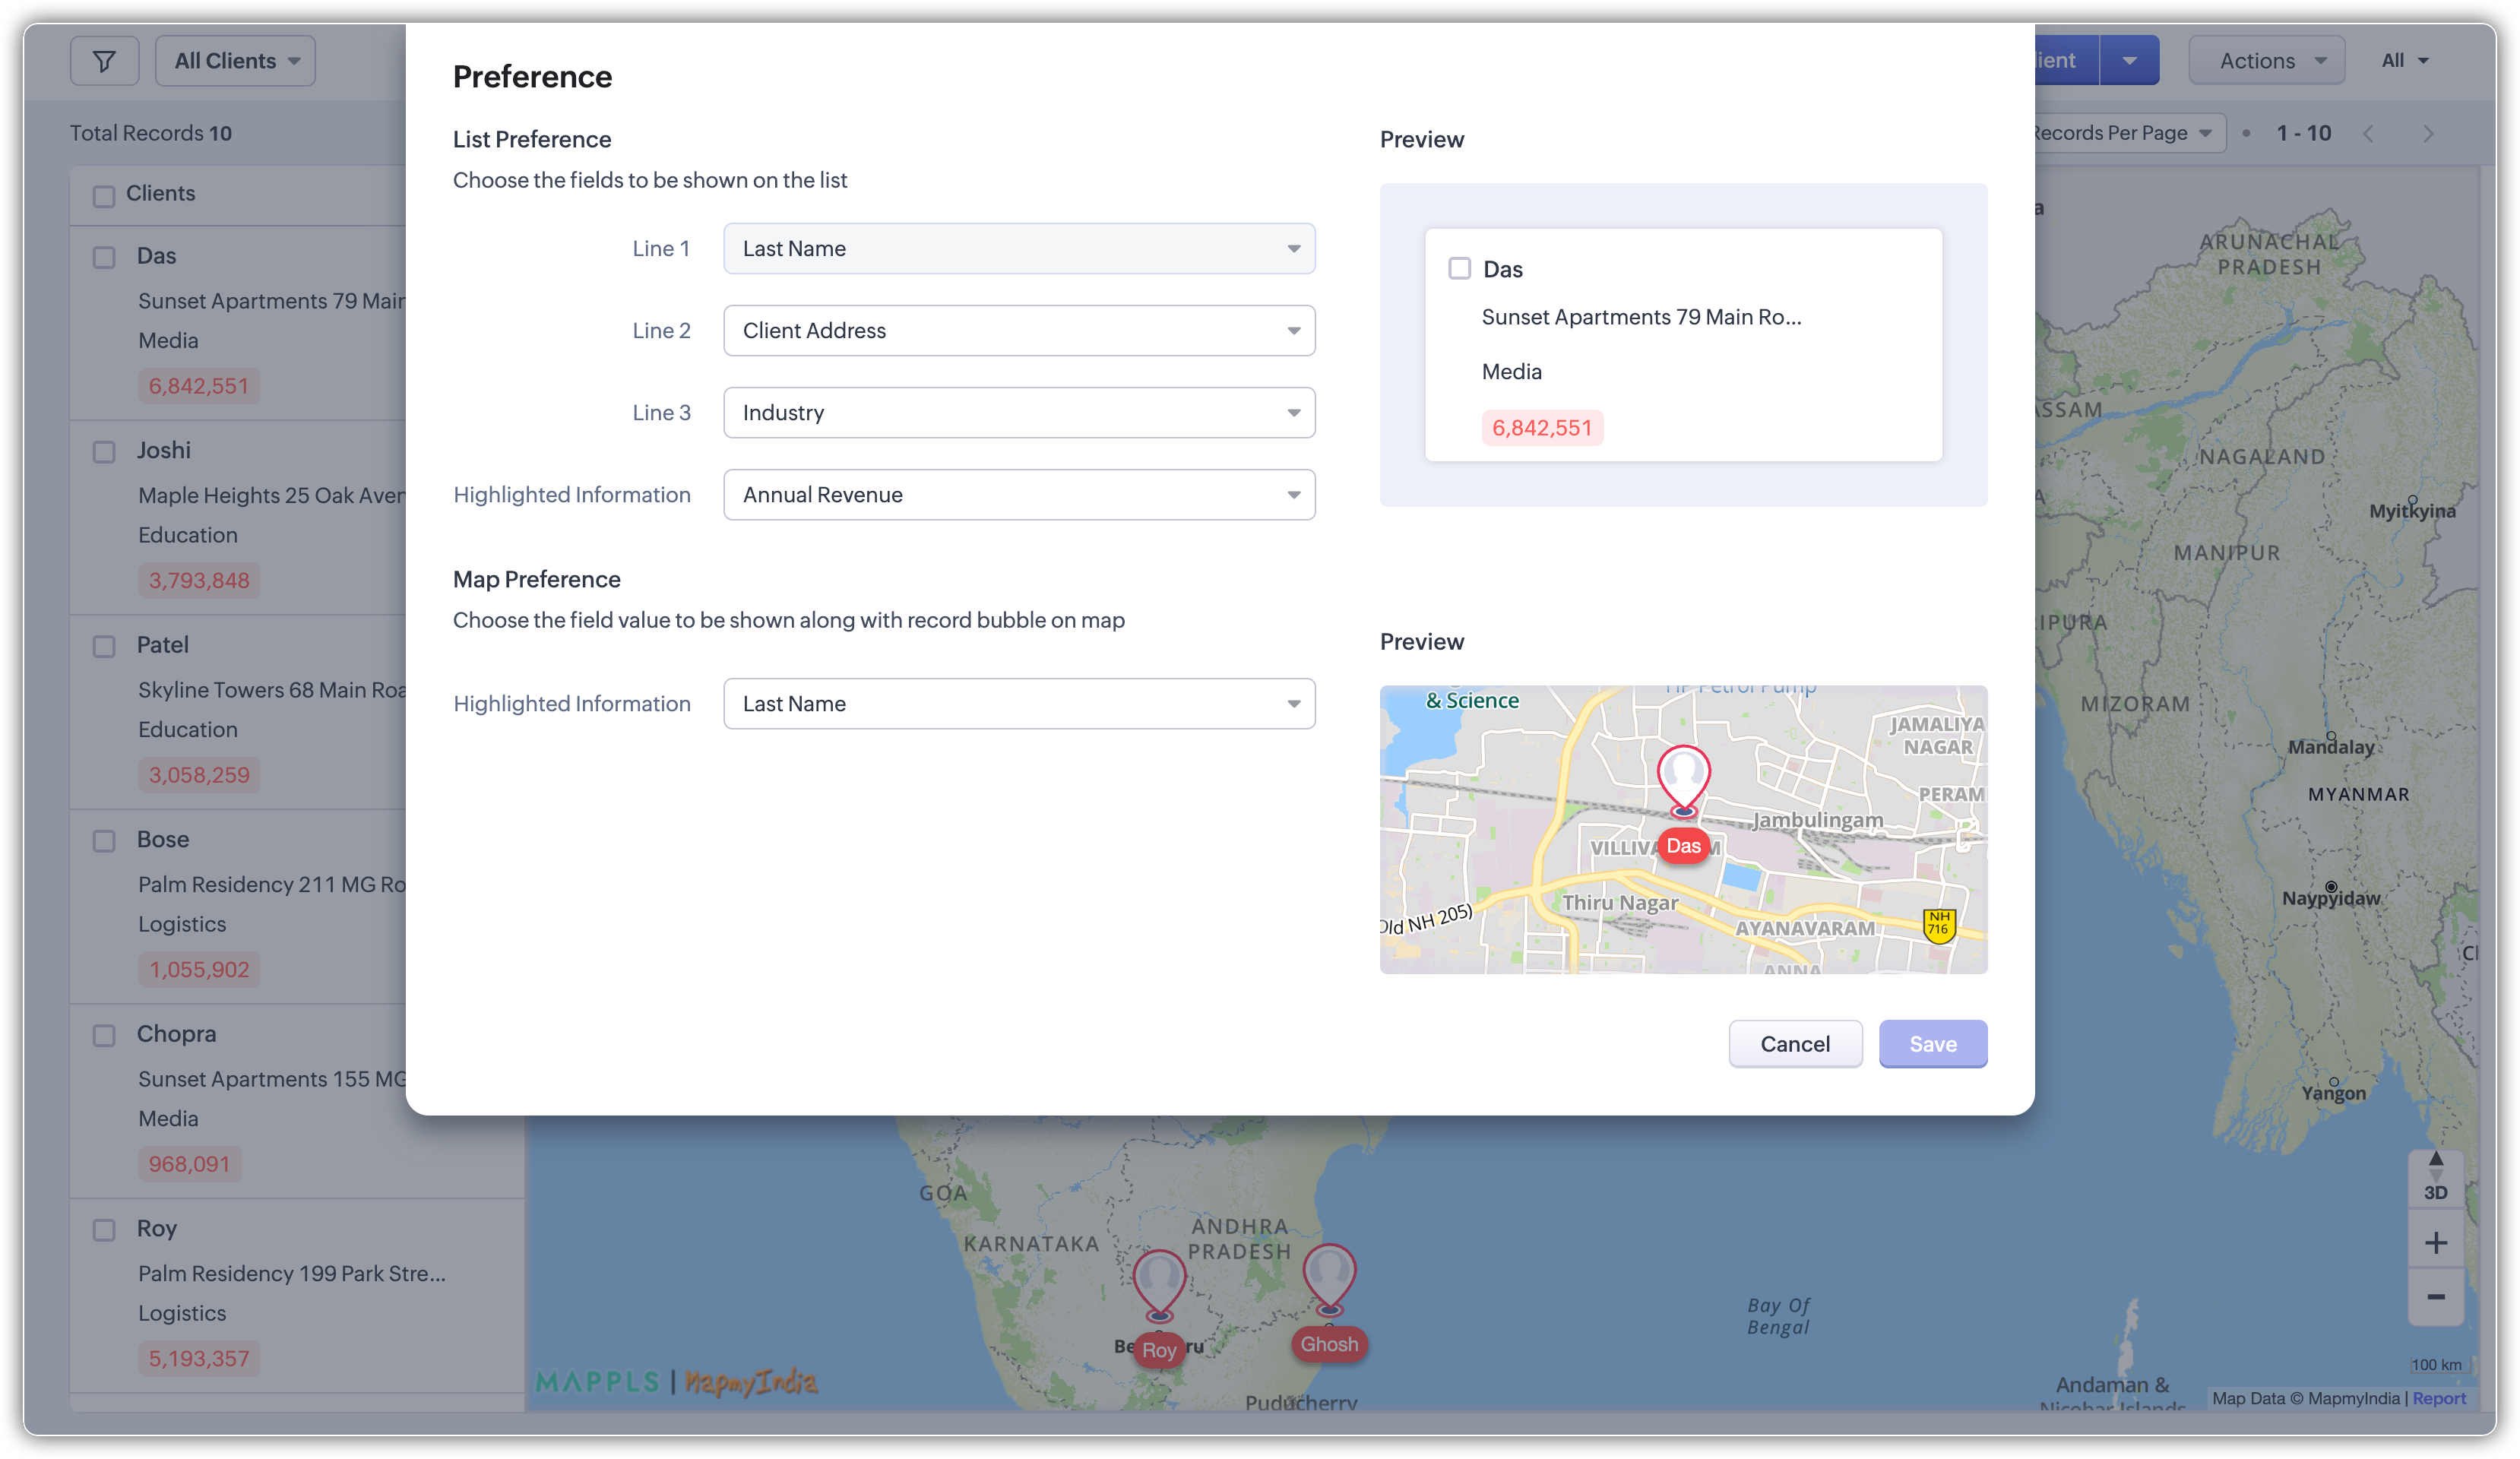Open the Line 1 Last Name dropdown

click(x=1018, y=248)
